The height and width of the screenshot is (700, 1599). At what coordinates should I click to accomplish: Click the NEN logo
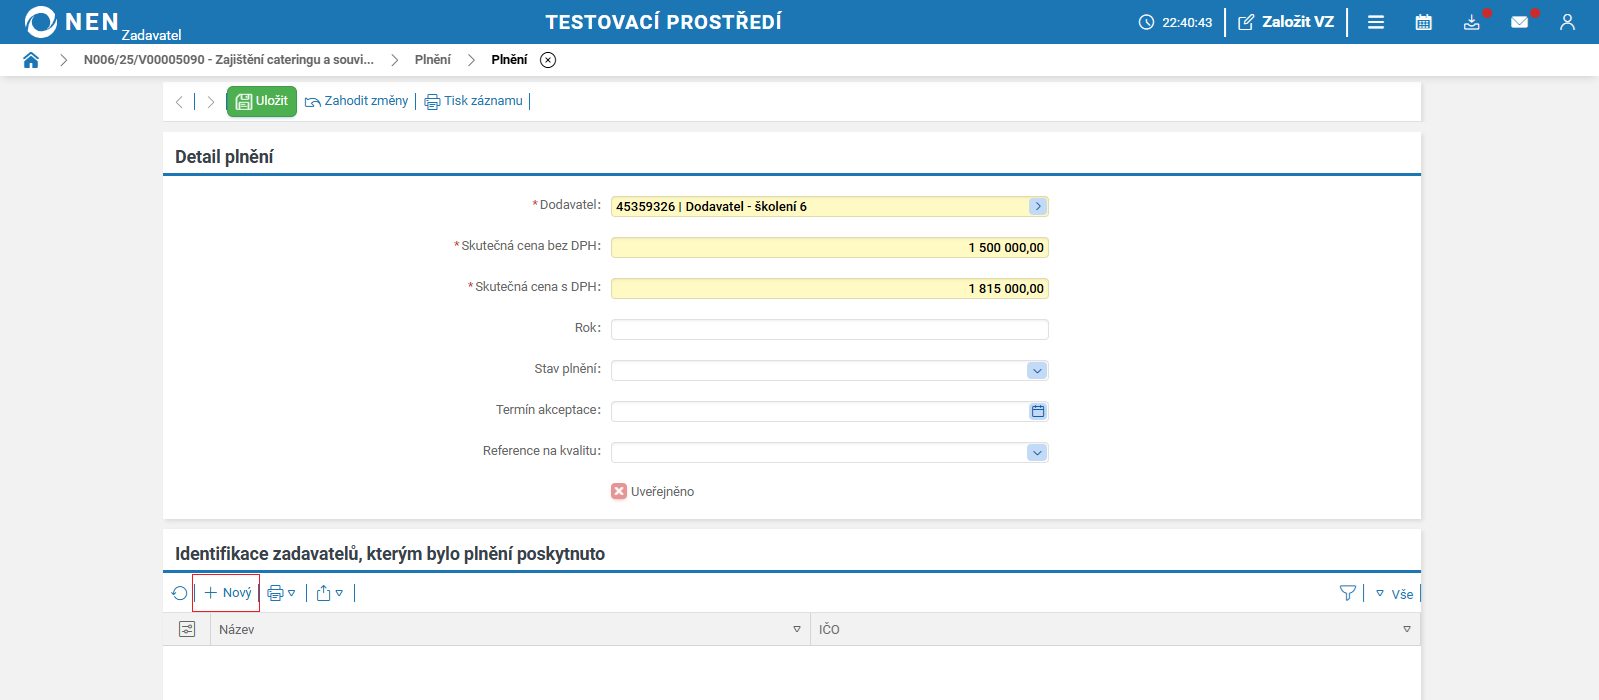72,22
